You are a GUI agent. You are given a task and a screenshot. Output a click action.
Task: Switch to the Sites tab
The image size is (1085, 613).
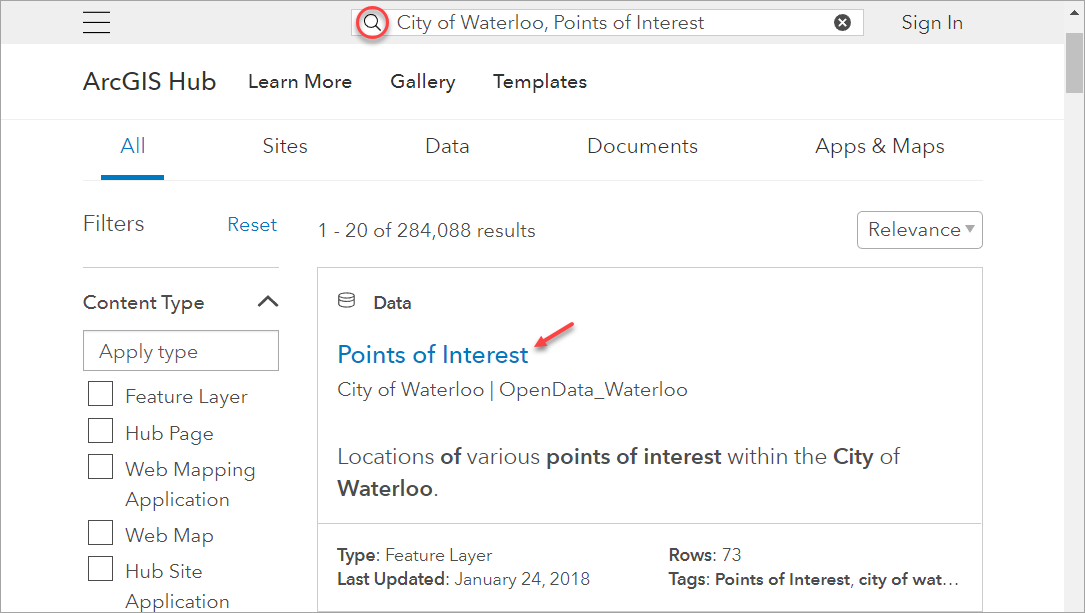click(x=284, y=147)
